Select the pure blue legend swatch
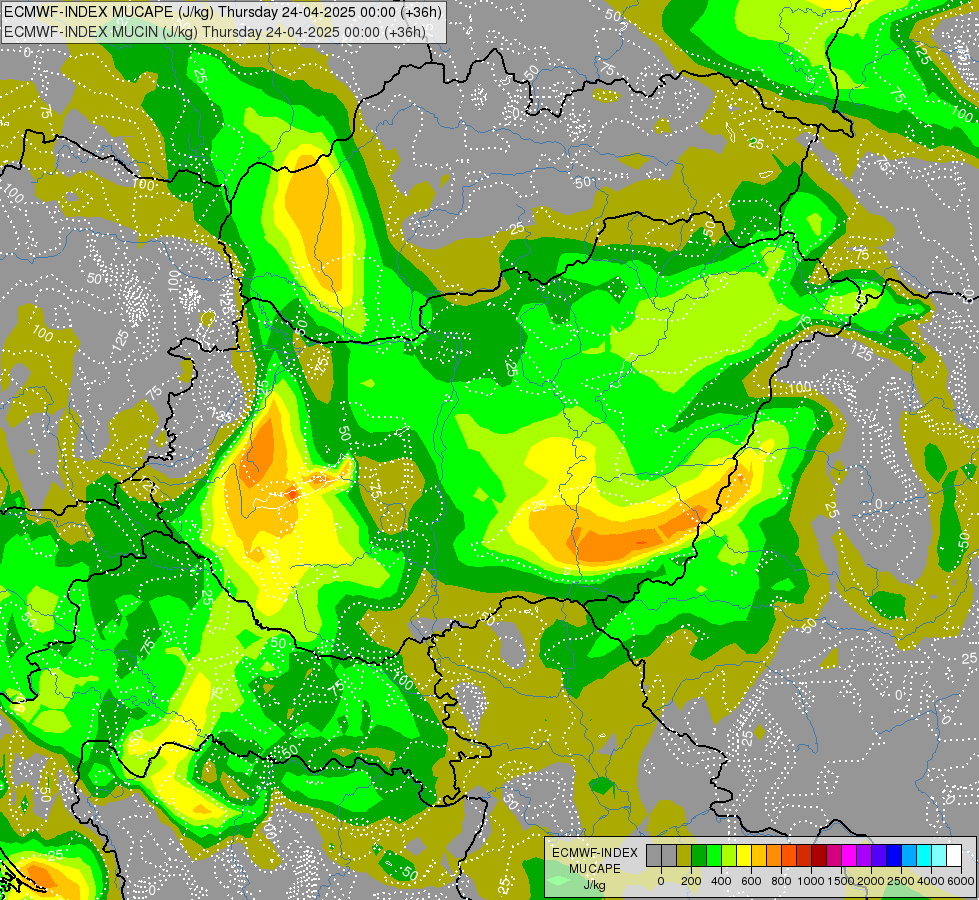 pos(894,856)
